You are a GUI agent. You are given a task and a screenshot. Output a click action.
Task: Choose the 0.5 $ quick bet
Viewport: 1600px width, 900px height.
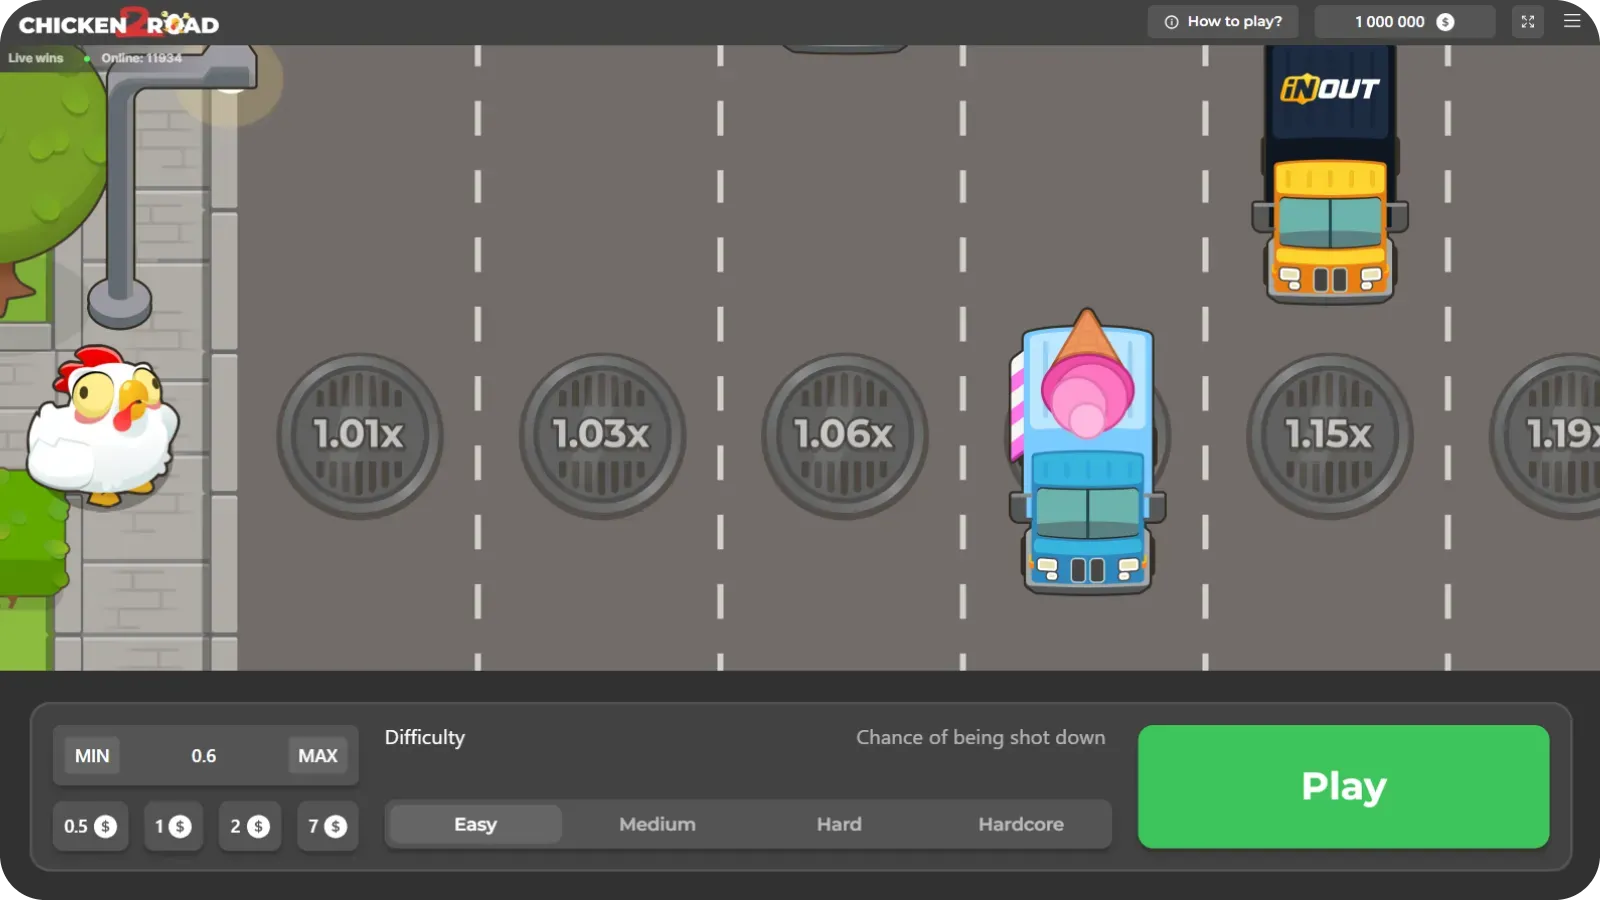click(x=90, y=826)
